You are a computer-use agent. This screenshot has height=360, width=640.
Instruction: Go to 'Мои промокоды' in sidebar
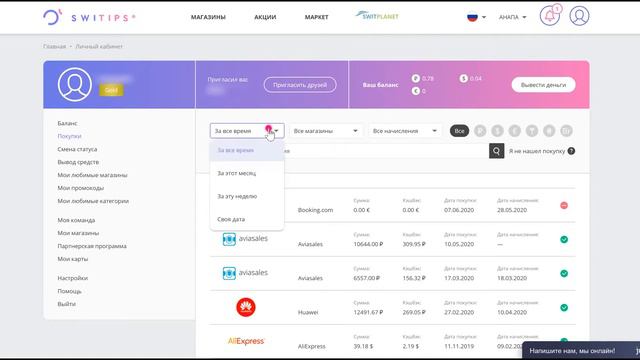(80, 188)
